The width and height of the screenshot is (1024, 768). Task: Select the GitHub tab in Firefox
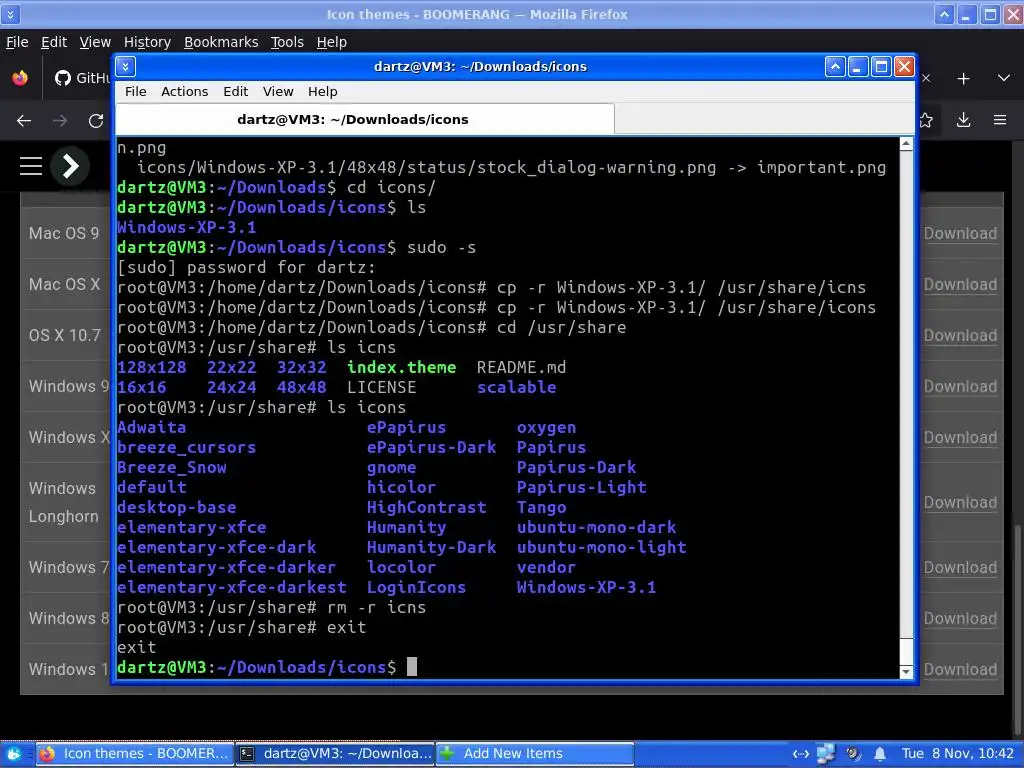82,78
